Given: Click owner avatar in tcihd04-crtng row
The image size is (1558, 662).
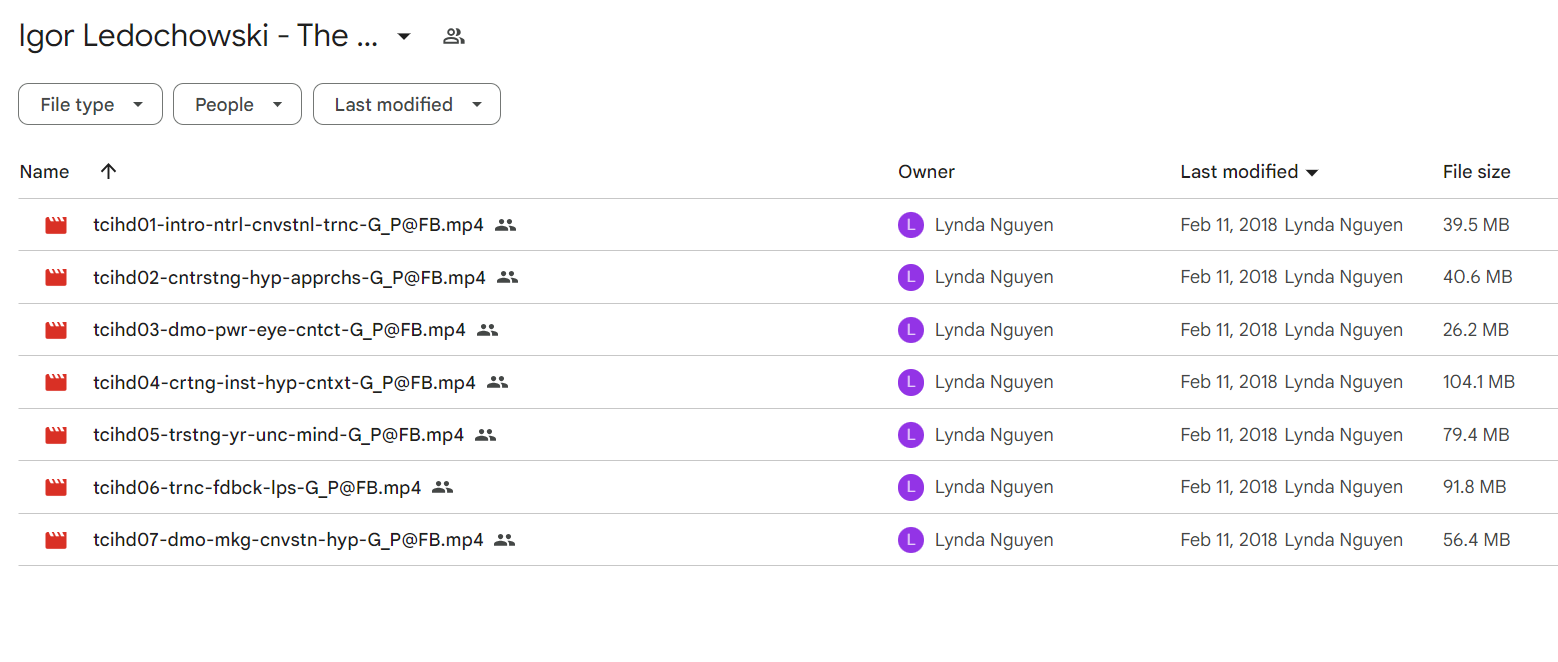Looking at the screenshot, I should [910, 382].
